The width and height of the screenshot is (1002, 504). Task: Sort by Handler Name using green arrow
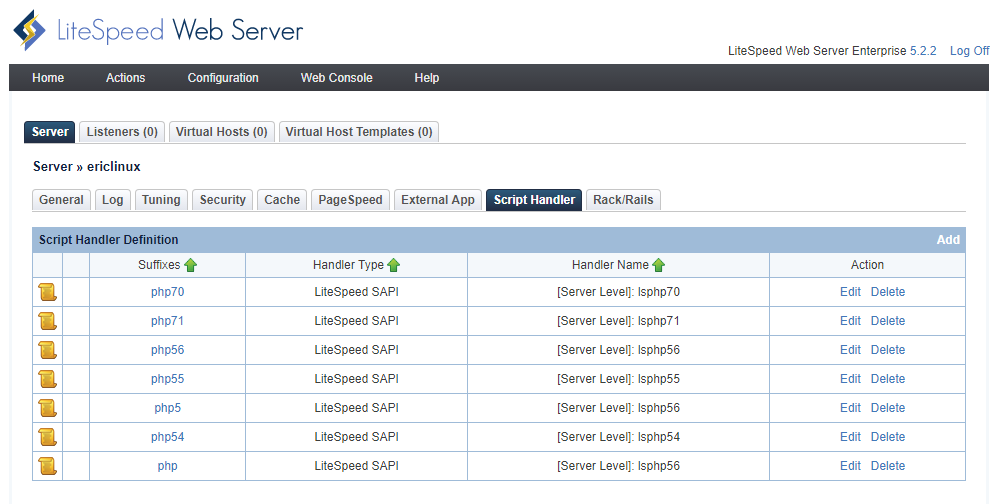point(659,265)
